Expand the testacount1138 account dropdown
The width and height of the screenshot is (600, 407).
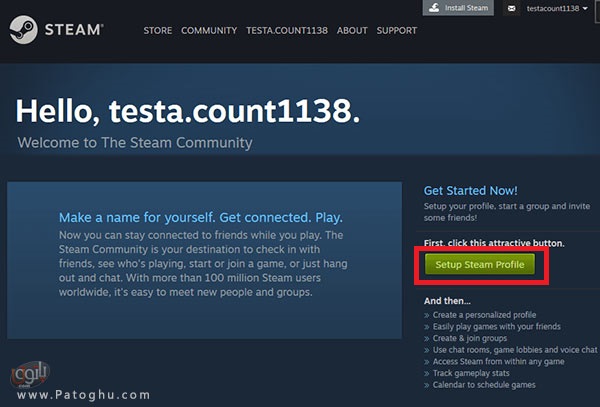pos(557,8)
